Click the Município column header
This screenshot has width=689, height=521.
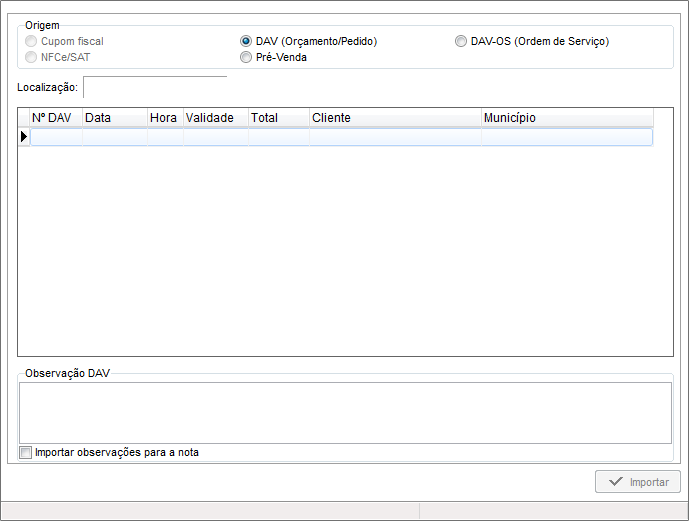coord(566,118)
